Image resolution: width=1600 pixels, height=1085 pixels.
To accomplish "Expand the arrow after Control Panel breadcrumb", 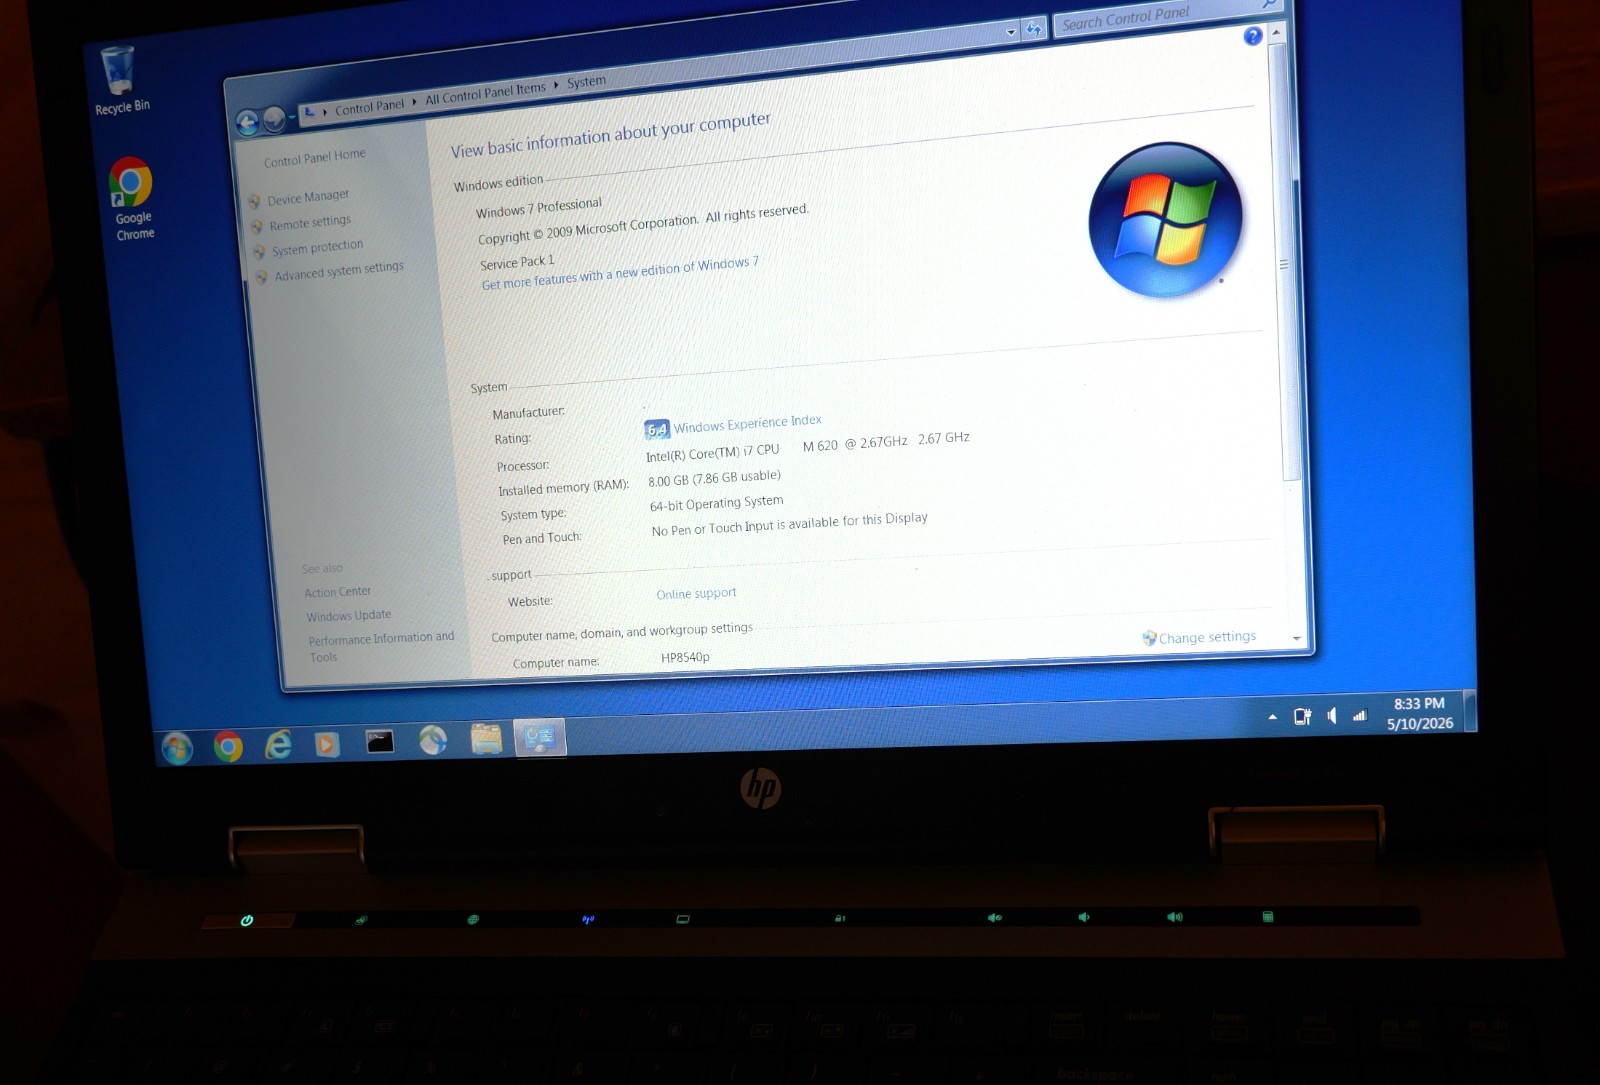I will pyautogui.click(x=414, y=102).
